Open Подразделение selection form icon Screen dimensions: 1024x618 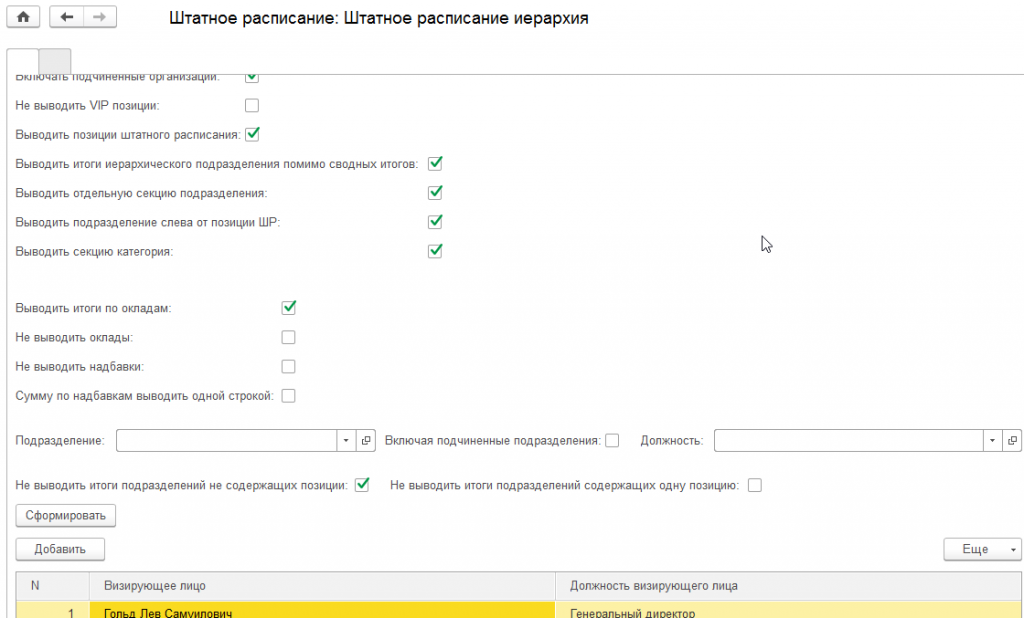tap(366, 440)
